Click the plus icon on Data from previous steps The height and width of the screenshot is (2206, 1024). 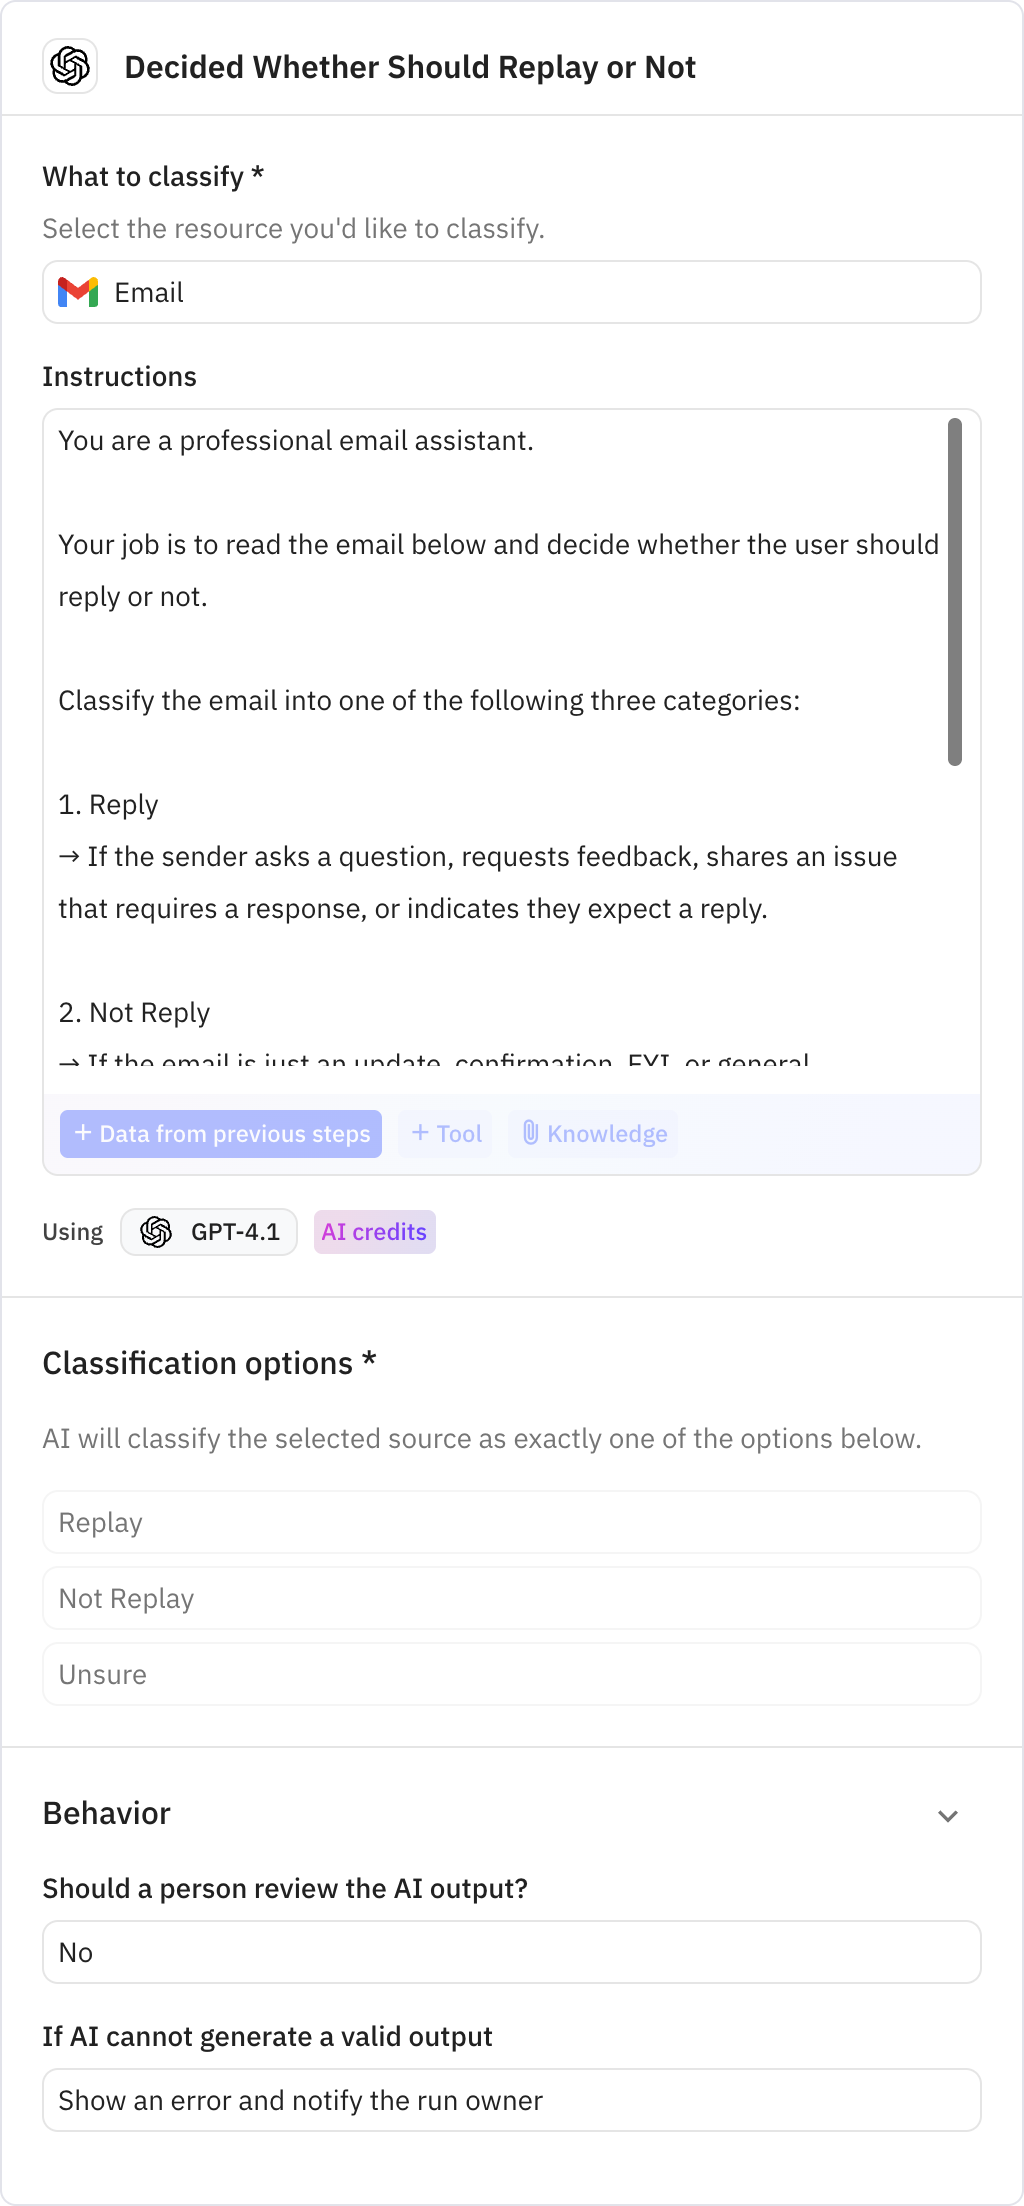pos(83,1134)
